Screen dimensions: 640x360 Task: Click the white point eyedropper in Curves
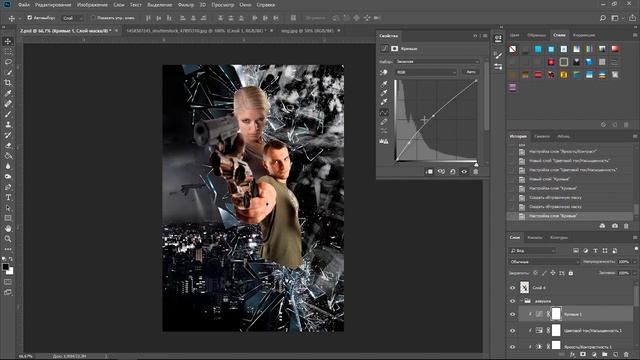384,102
